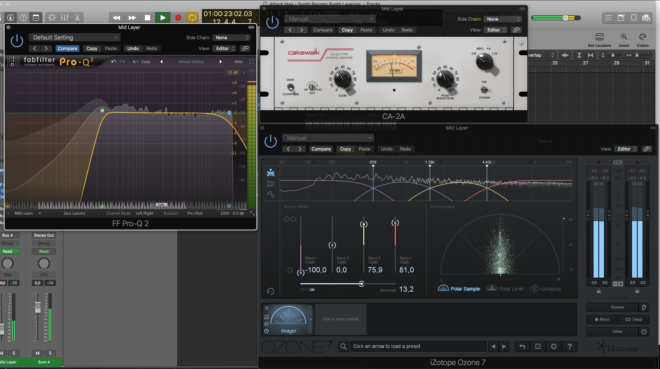660x369 pixels.
Task: Click Fast Forward in Logic transport bar
Action: [x=132, y=18]
